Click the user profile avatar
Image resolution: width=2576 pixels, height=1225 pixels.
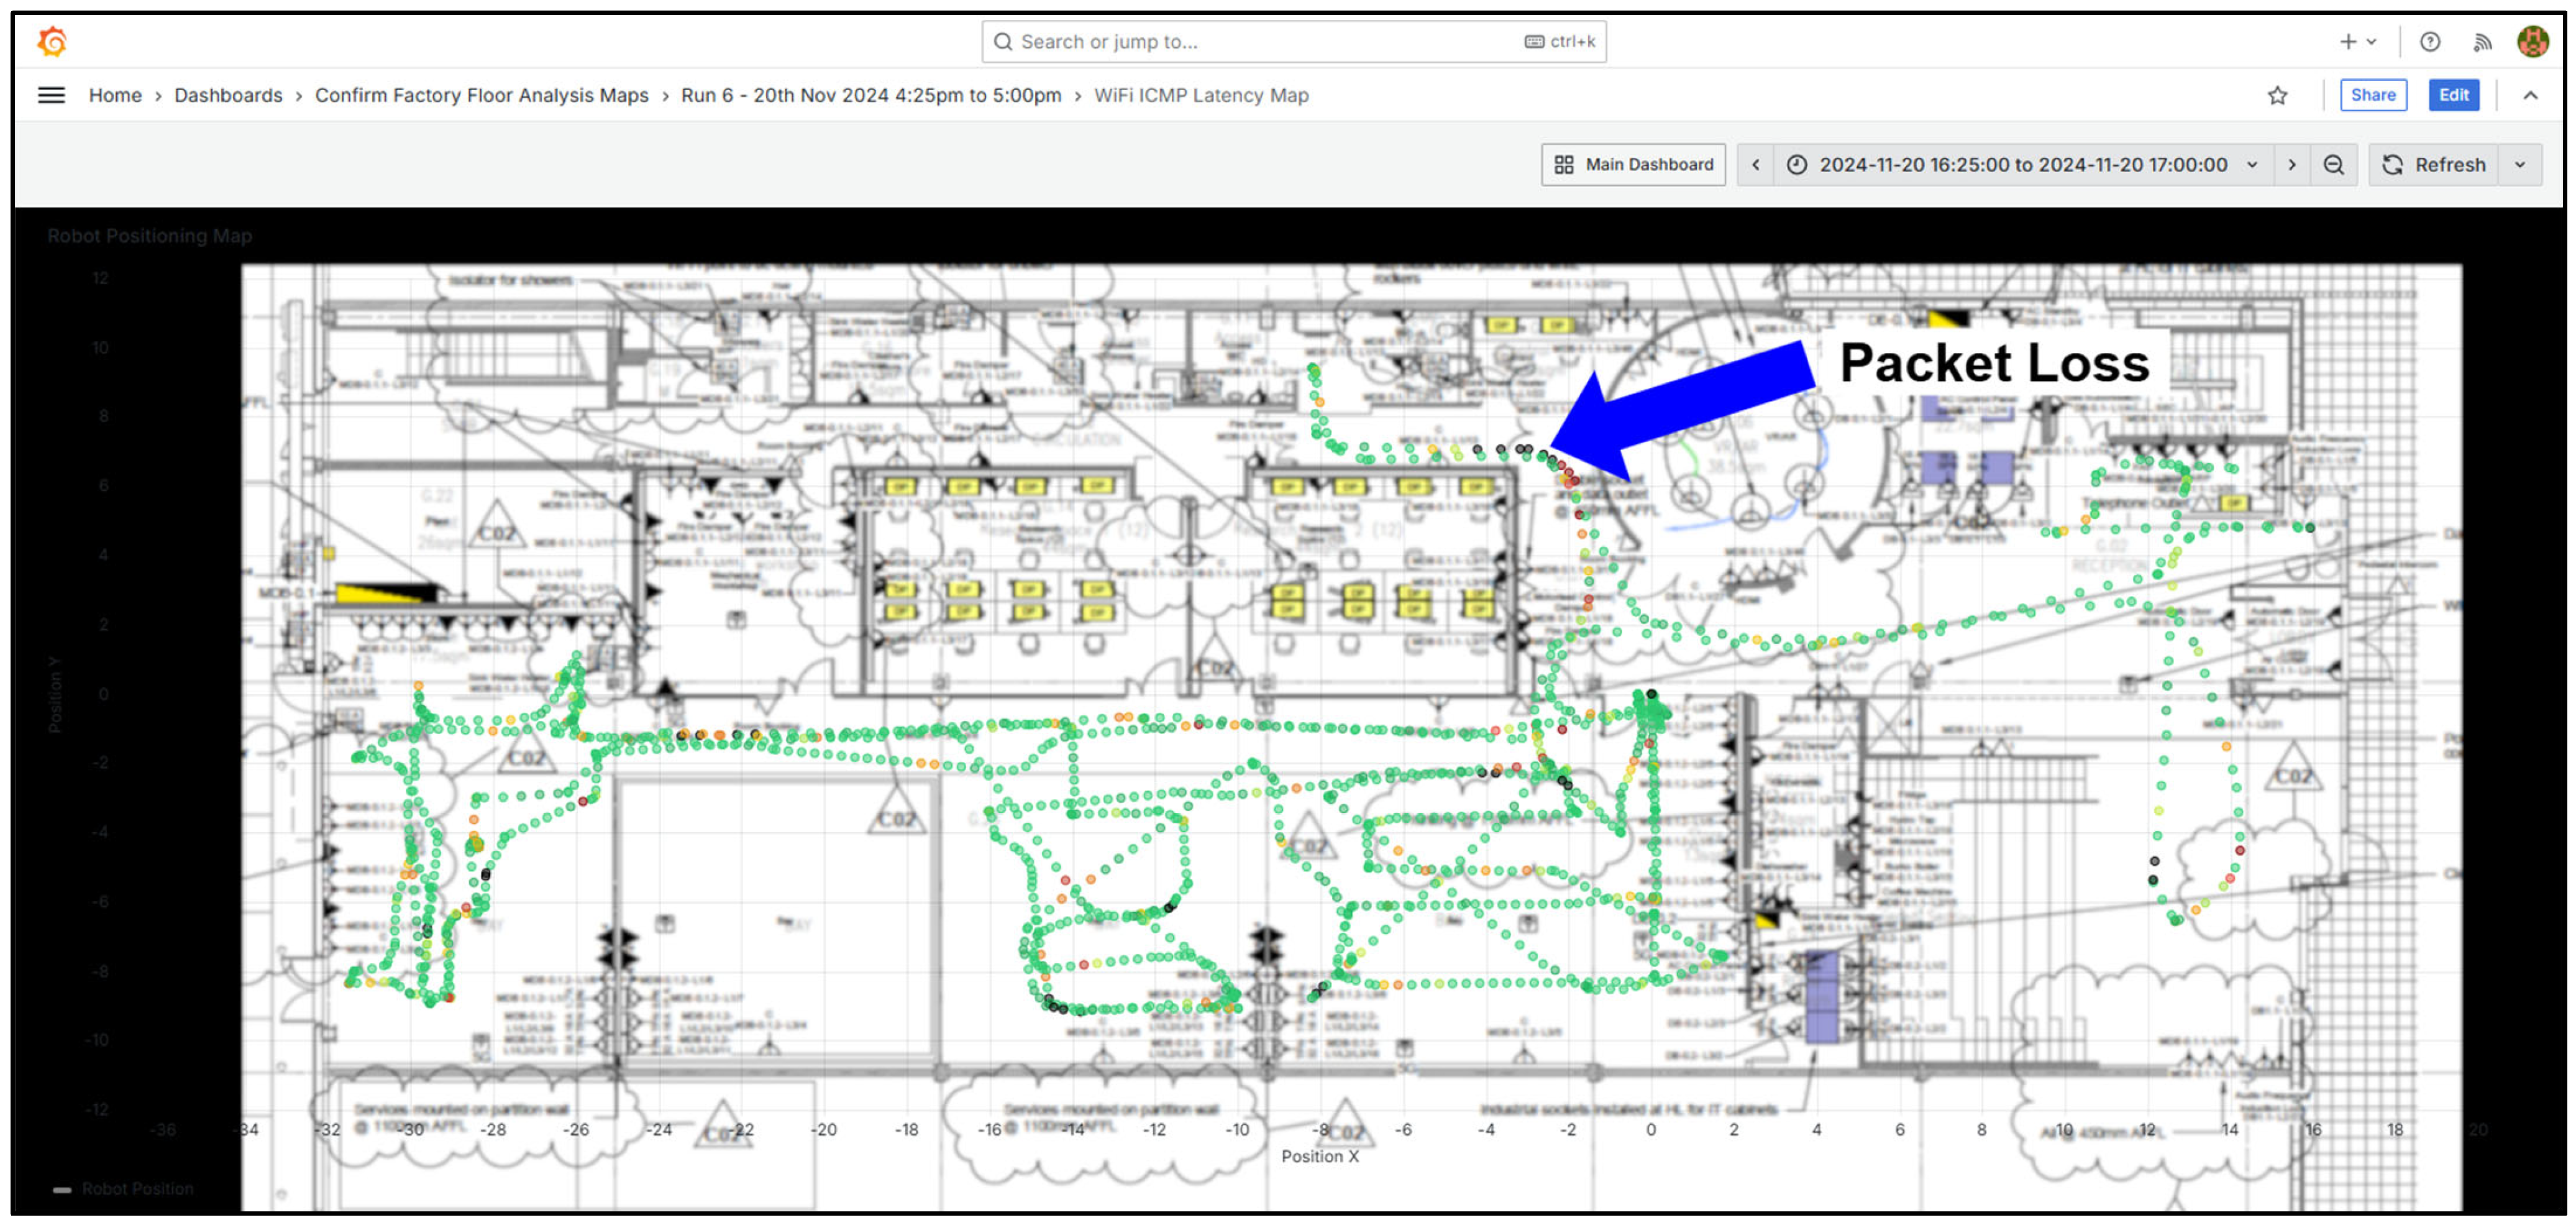2532,42
